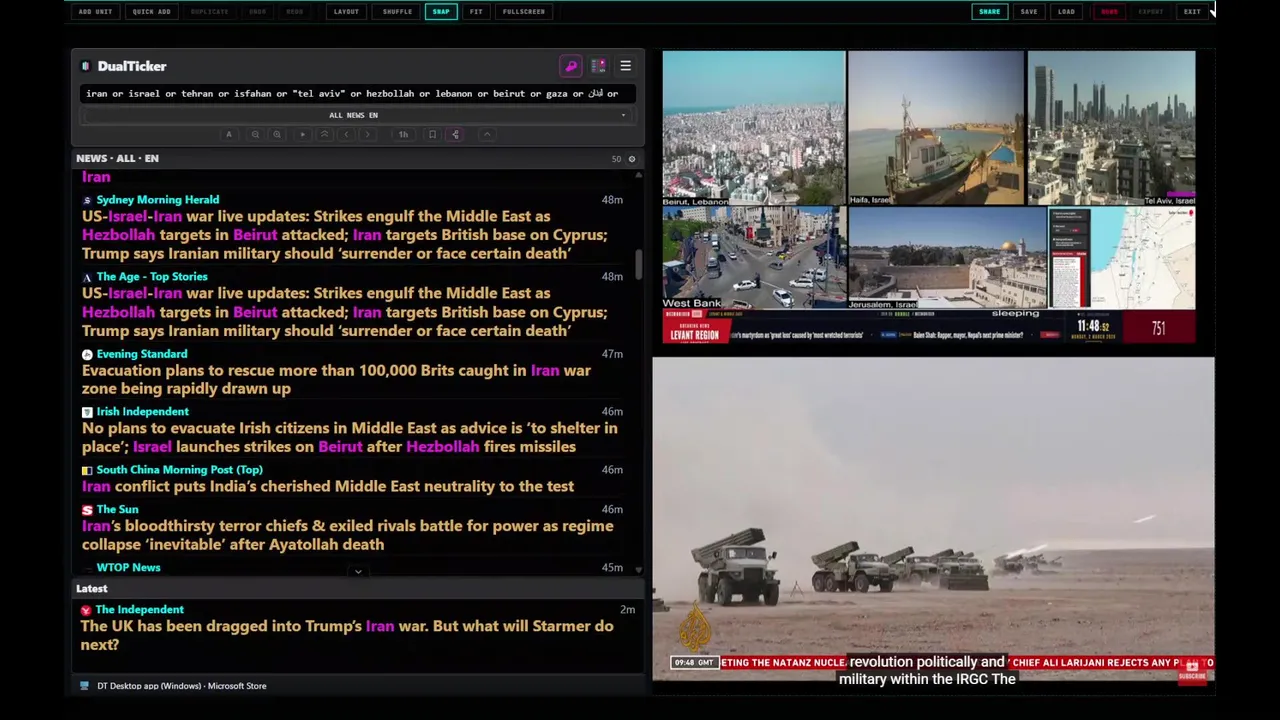Image resolution: width=1280 pixels, height=720 pixels.
Task: Click SHUFFLE in the top bar
Action: click(x=397, y=12)
